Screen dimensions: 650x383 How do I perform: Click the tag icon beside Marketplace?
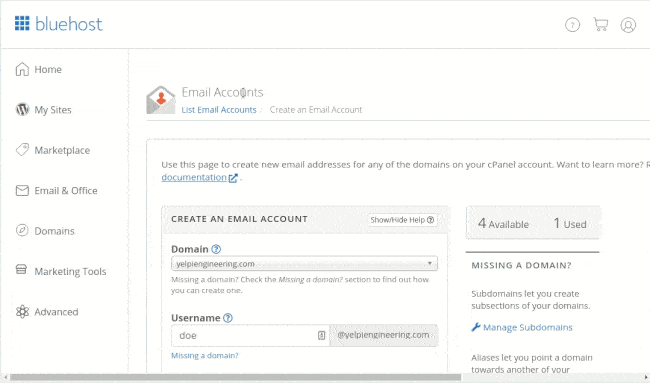click(x=22, y=150)
